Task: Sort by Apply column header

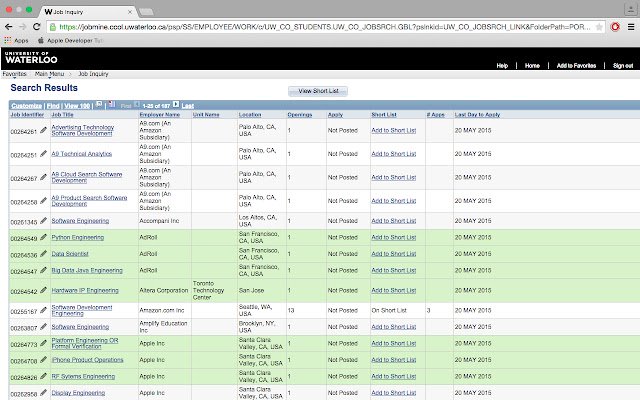Action: click(335, 115)
